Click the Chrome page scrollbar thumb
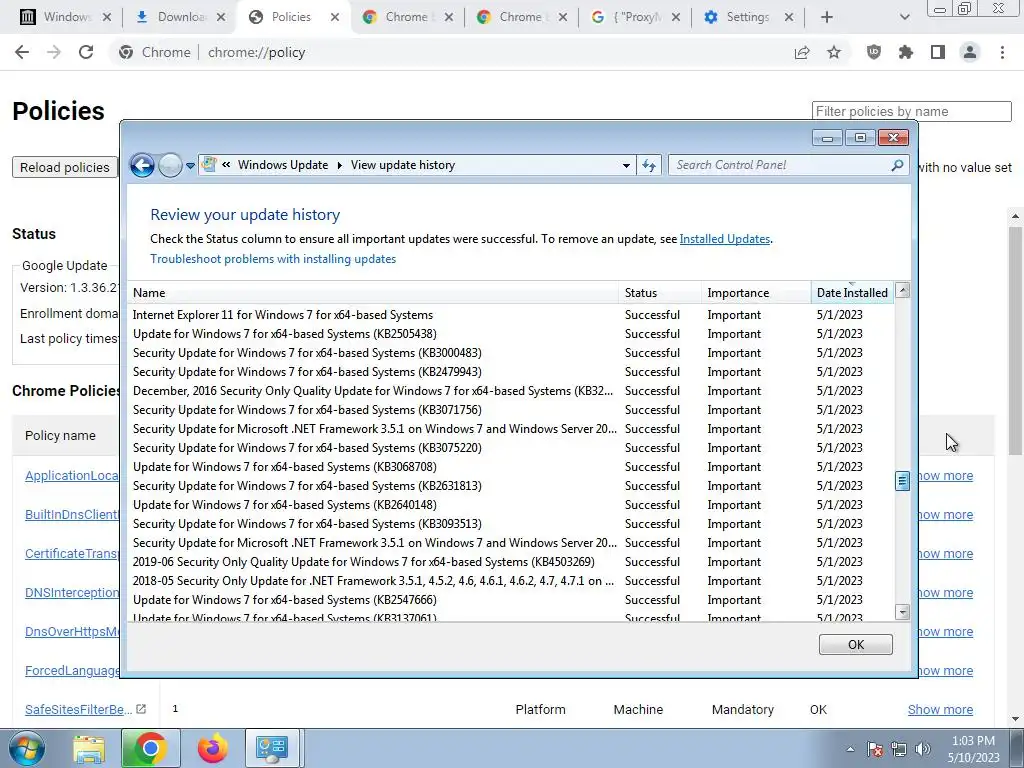 pyautogui.click(x=1016, y=342)
